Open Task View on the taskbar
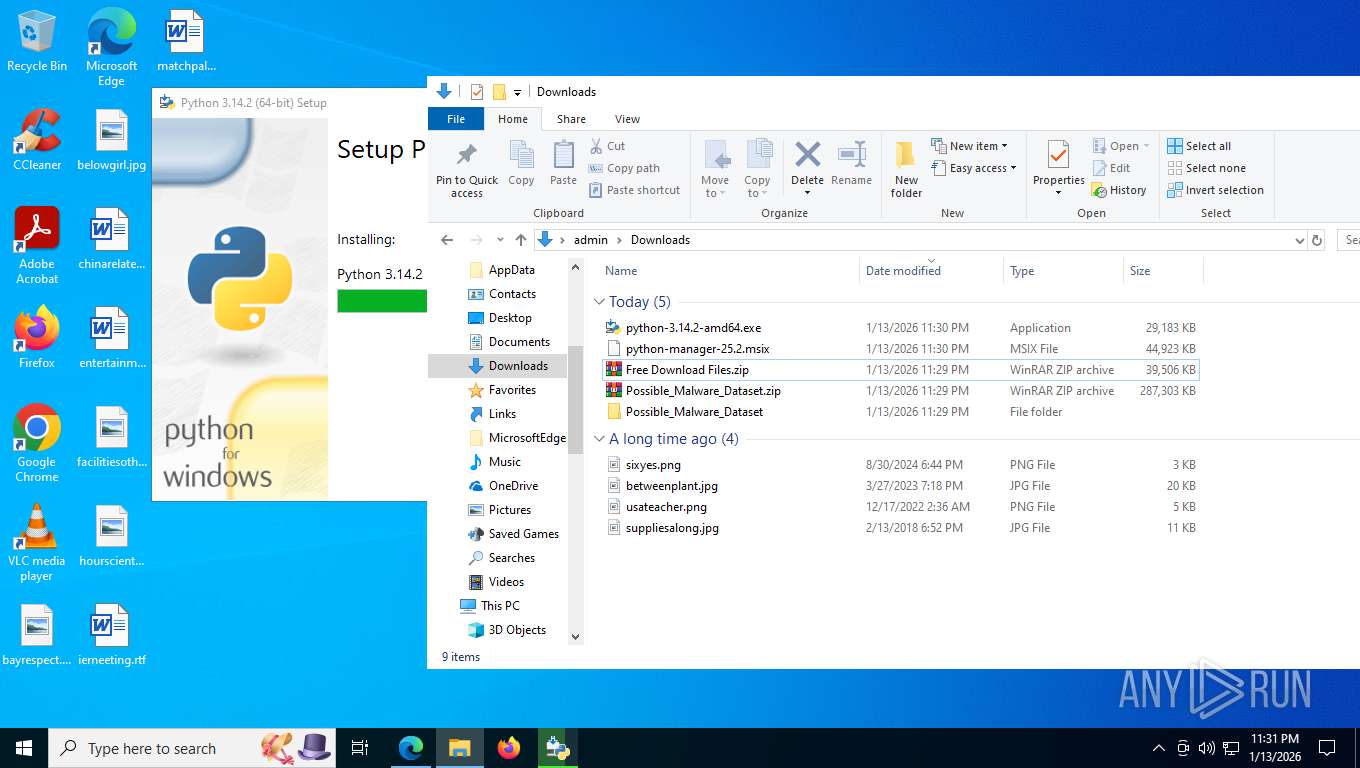This screenshot has height=768, width=1360. (x=360, y=748)
